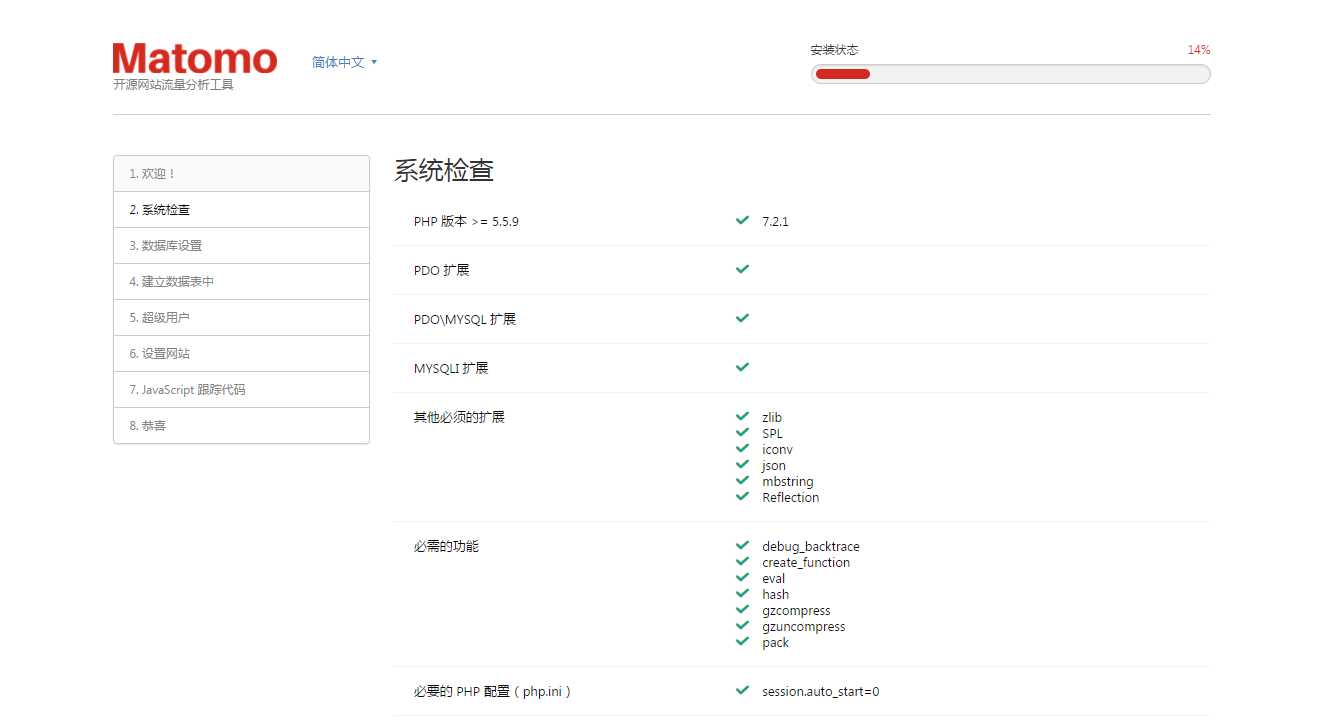Click the '必要的 PHP 配置（php.ini）' label
The height and width of the screenshot is (727, 1325).
493,692
